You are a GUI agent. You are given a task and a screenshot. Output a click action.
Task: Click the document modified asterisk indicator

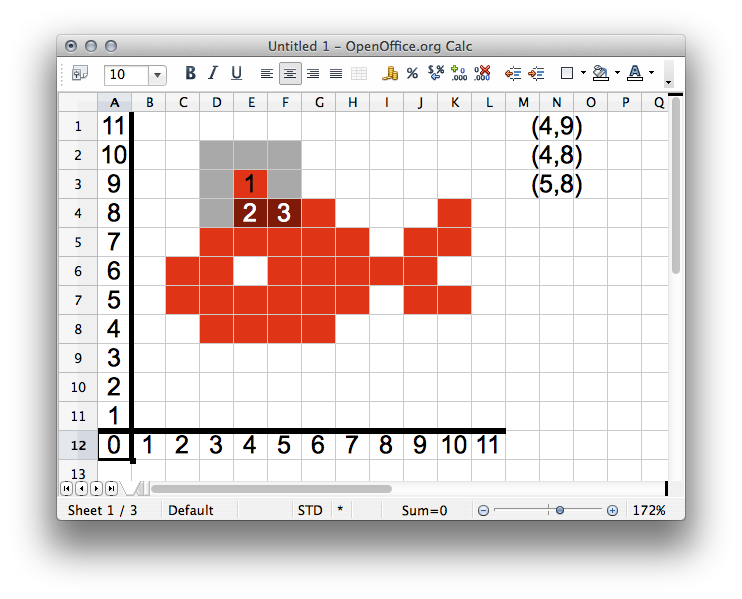tap(340, 510)
